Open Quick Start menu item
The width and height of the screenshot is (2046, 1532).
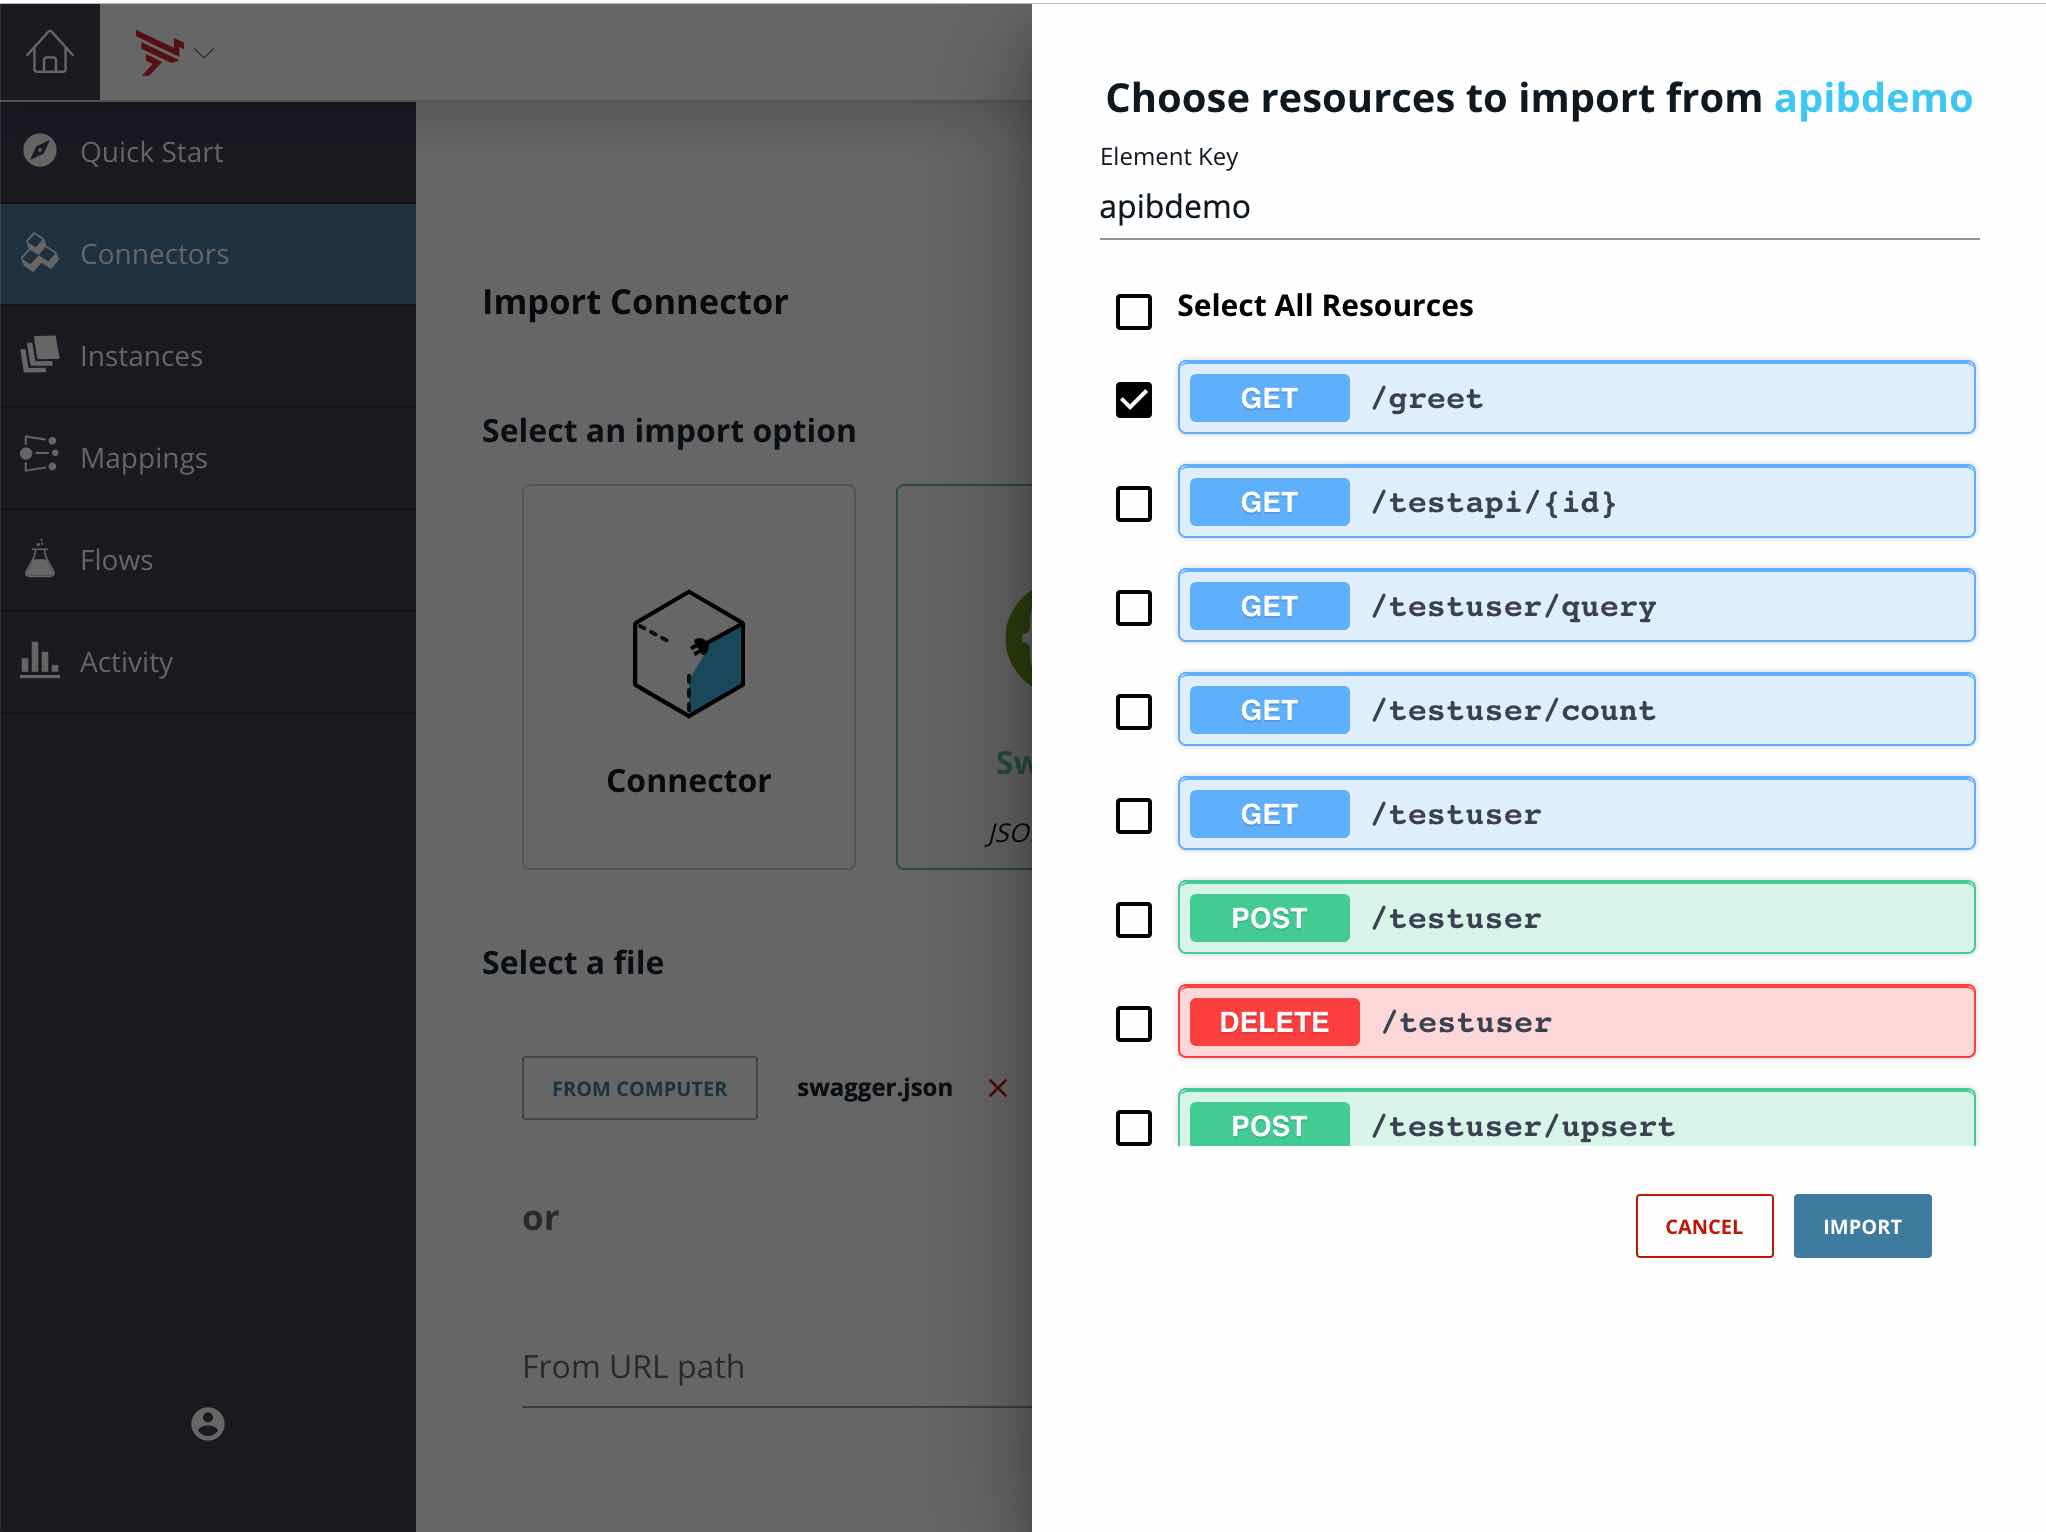coord(208,152)
